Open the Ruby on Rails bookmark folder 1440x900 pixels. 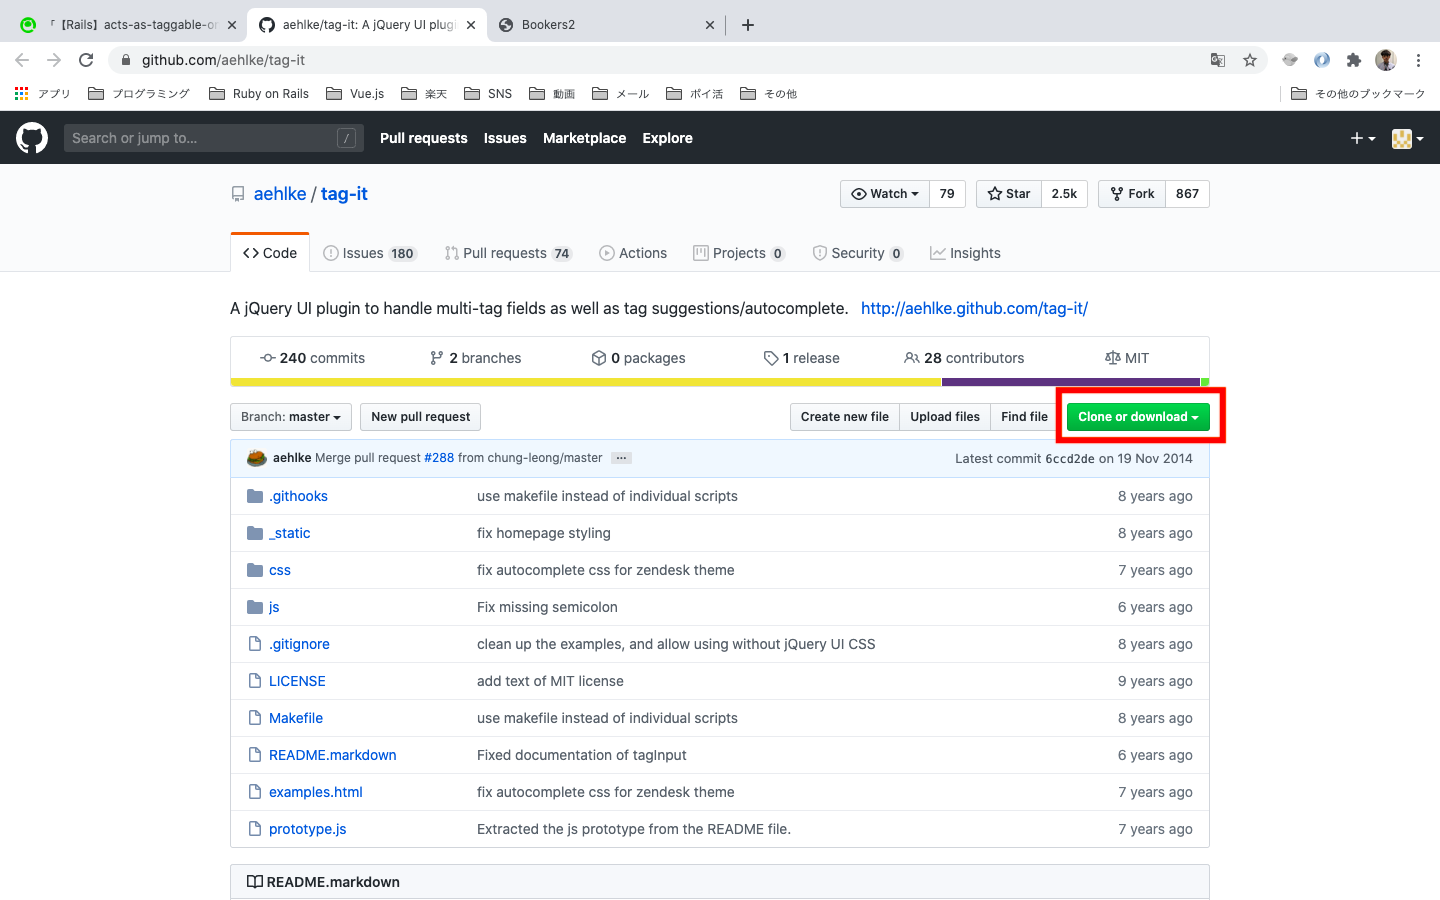click(259, 93)
